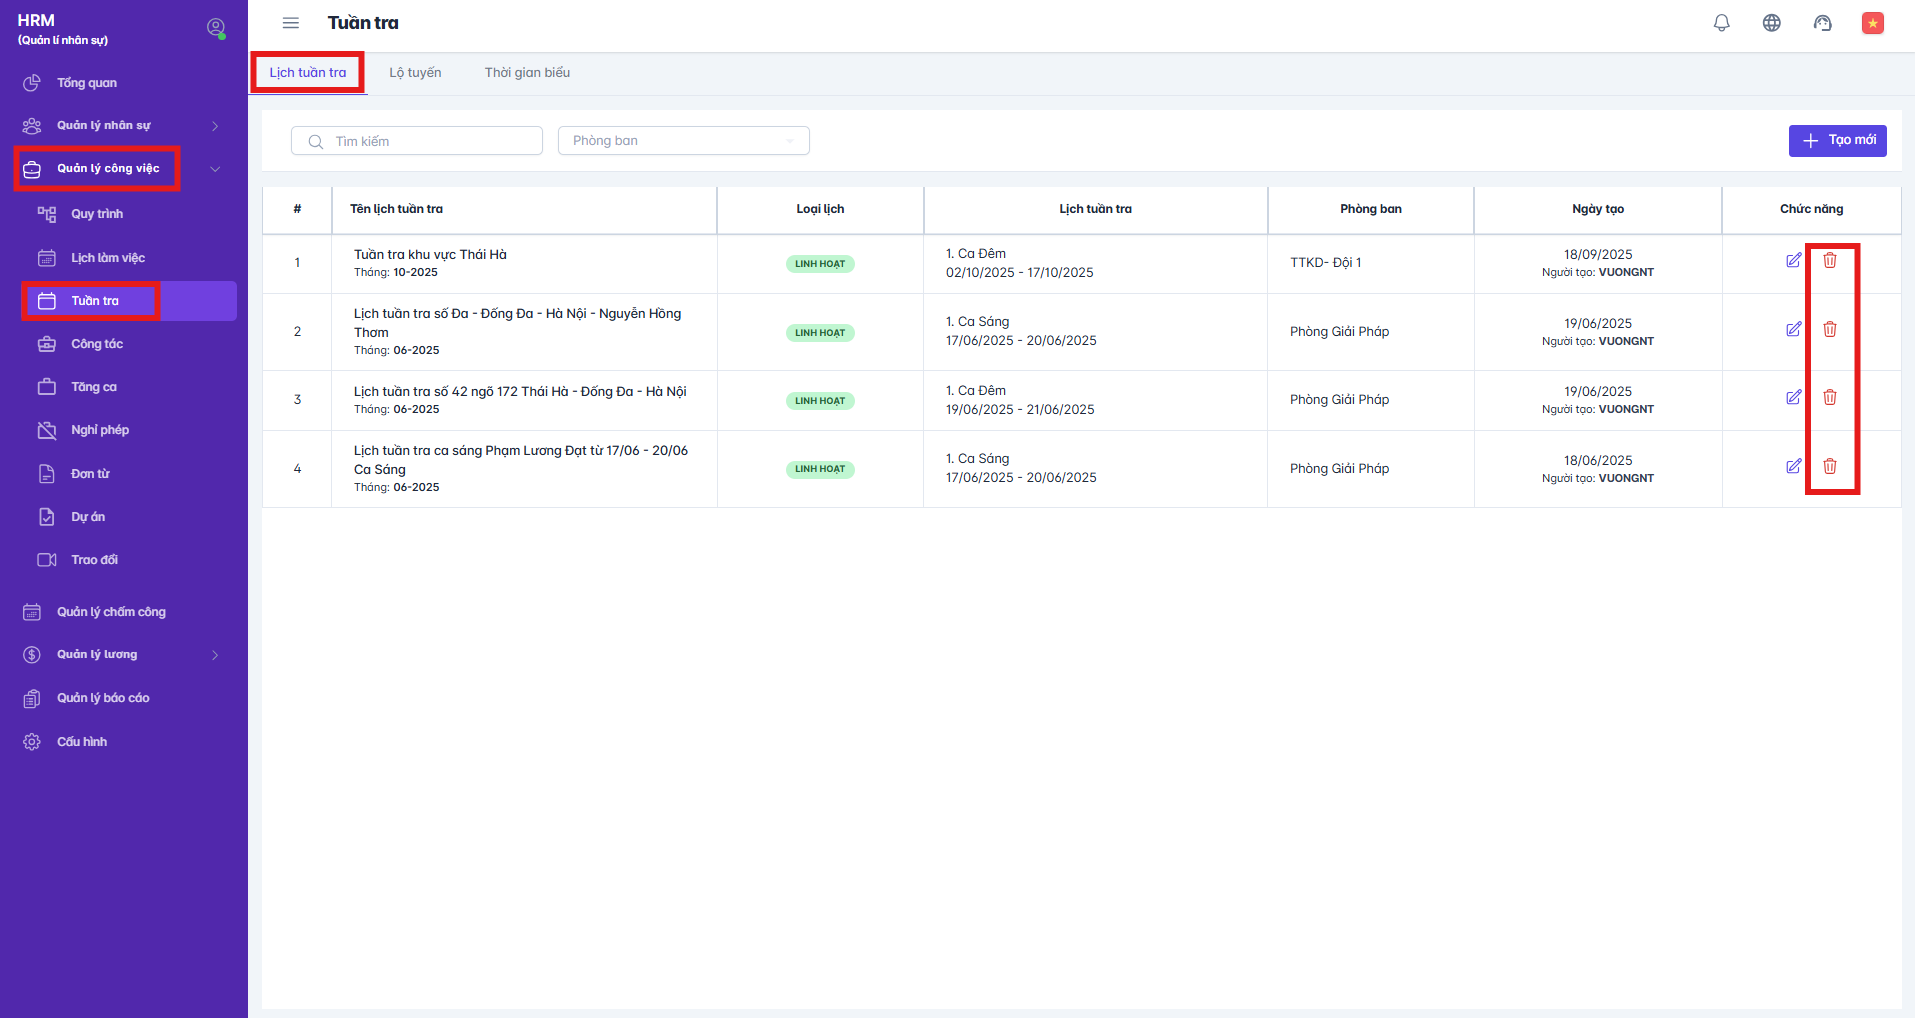
Task: Delete the Tuần tra khu vực Thái Hà row
Action: coord(1829,261)
